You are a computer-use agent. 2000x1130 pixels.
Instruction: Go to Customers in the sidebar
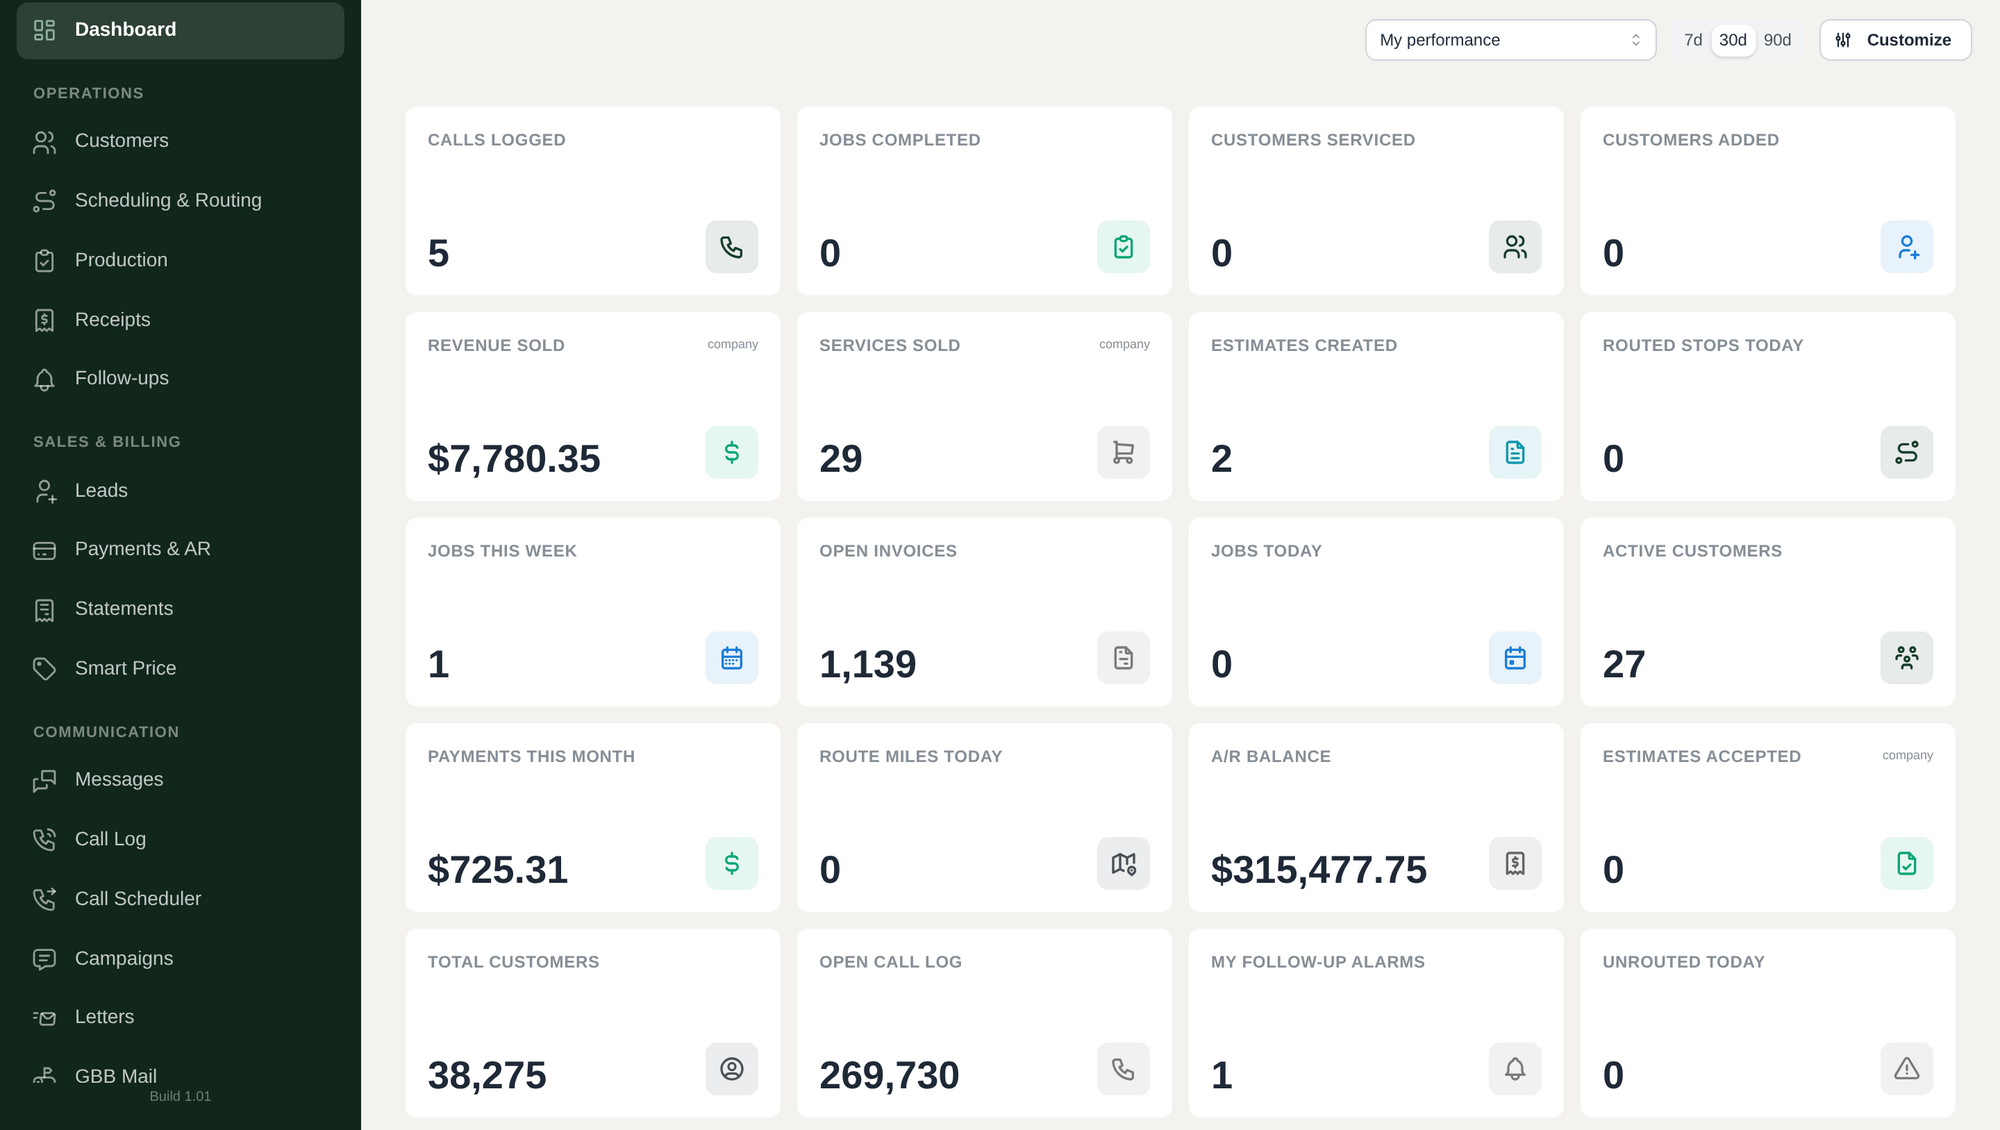180,141
